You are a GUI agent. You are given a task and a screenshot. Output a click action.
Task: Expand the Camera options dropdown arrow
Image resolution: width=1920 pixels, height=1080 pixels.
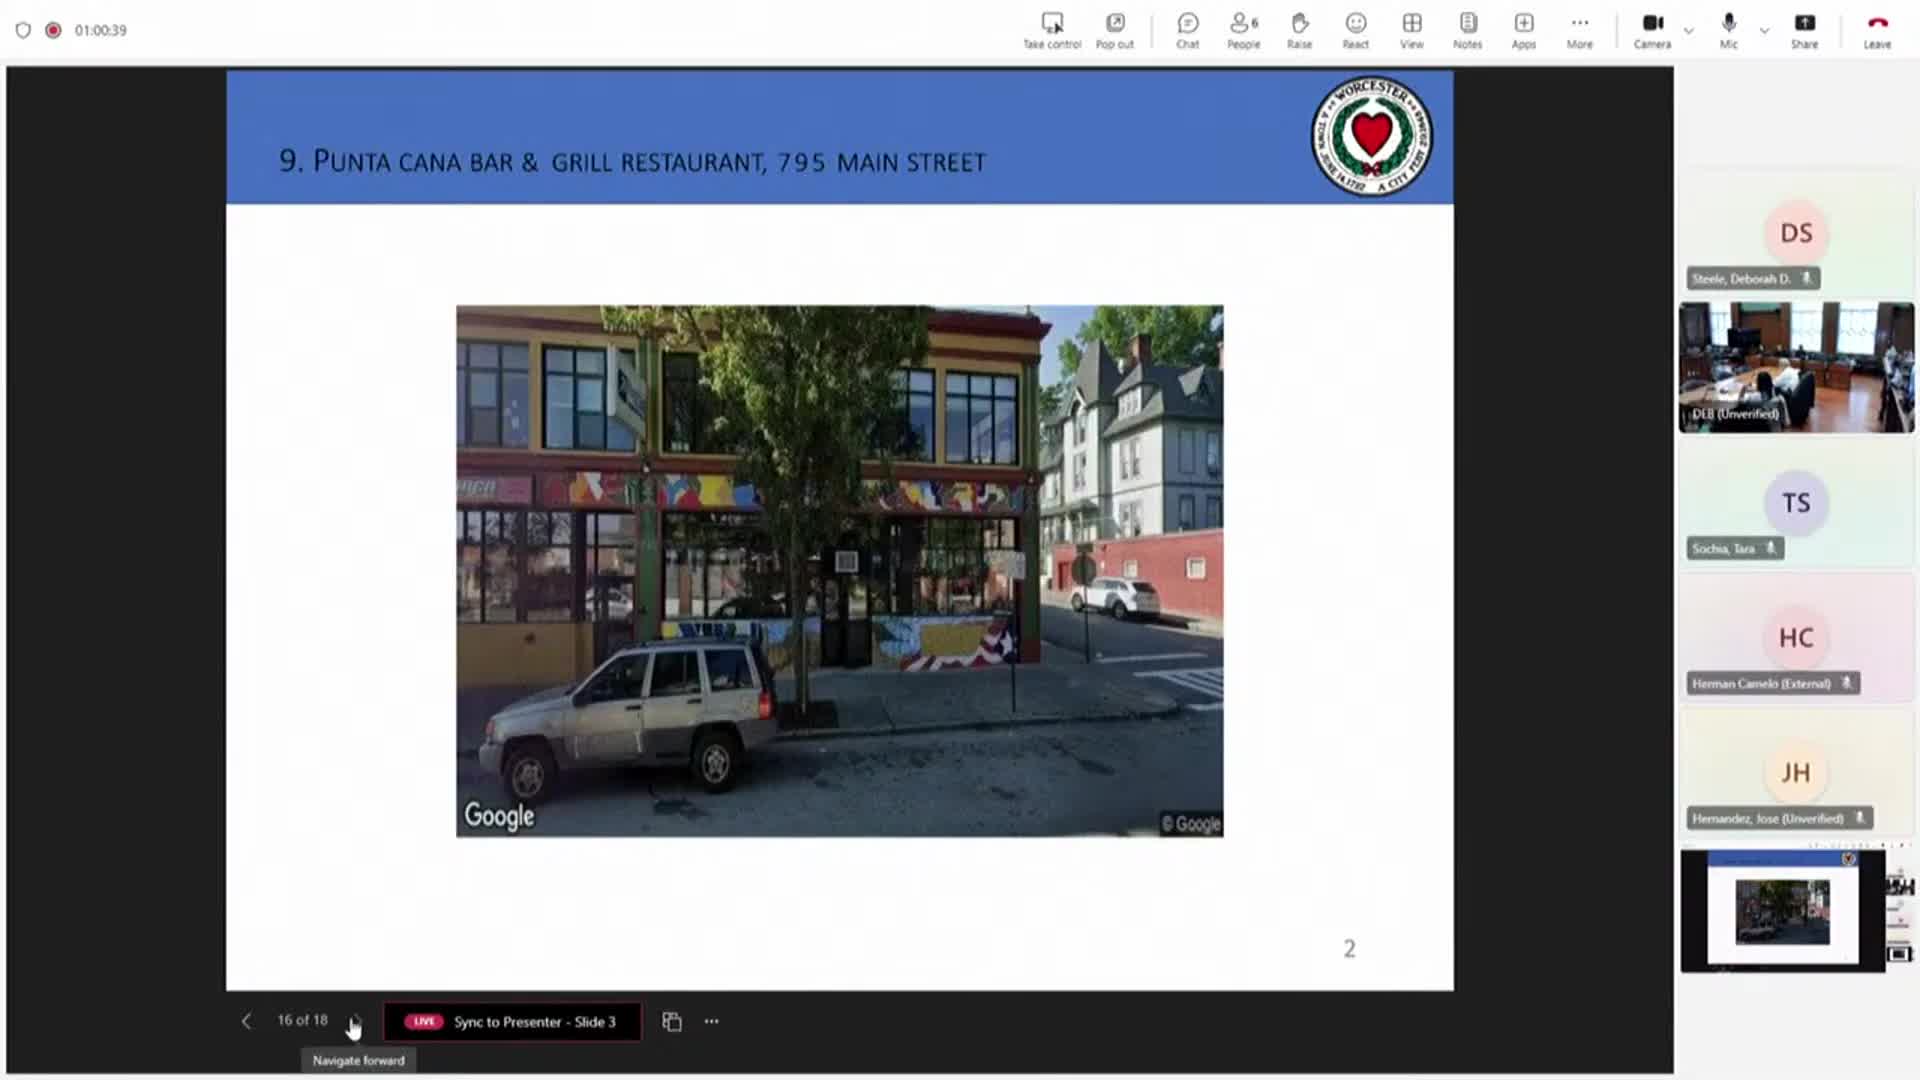[x=1689, y=31]
